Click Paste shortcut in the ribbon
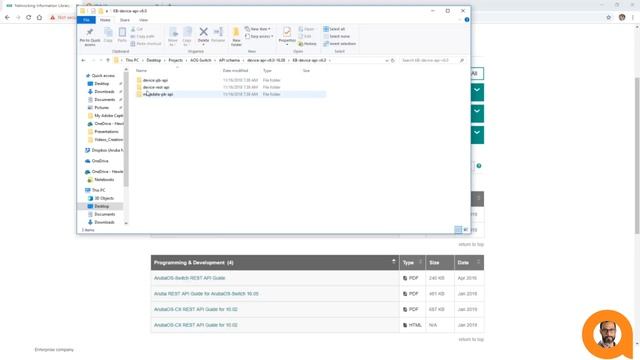 146,44
